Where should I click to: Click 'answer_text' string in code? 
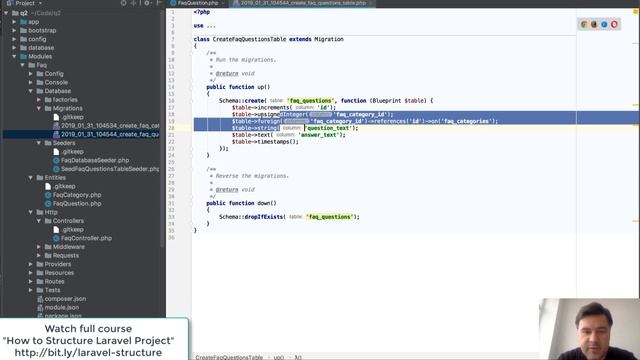320,135
